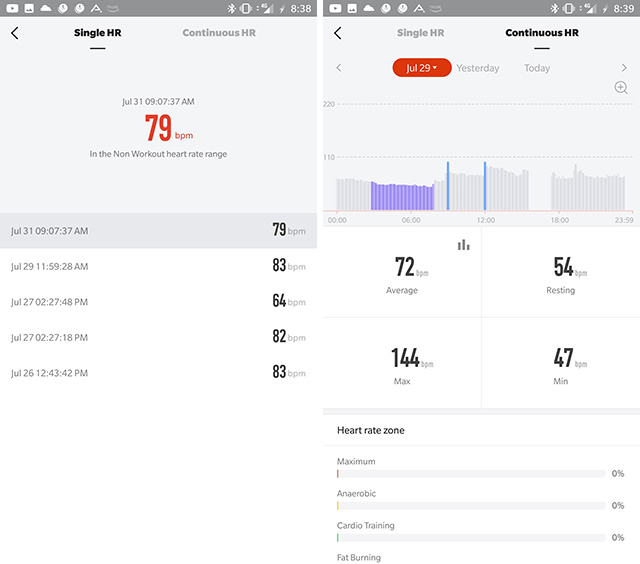
Task: Tap the 8:39 clock in right status bar
Action: [624, 8]
